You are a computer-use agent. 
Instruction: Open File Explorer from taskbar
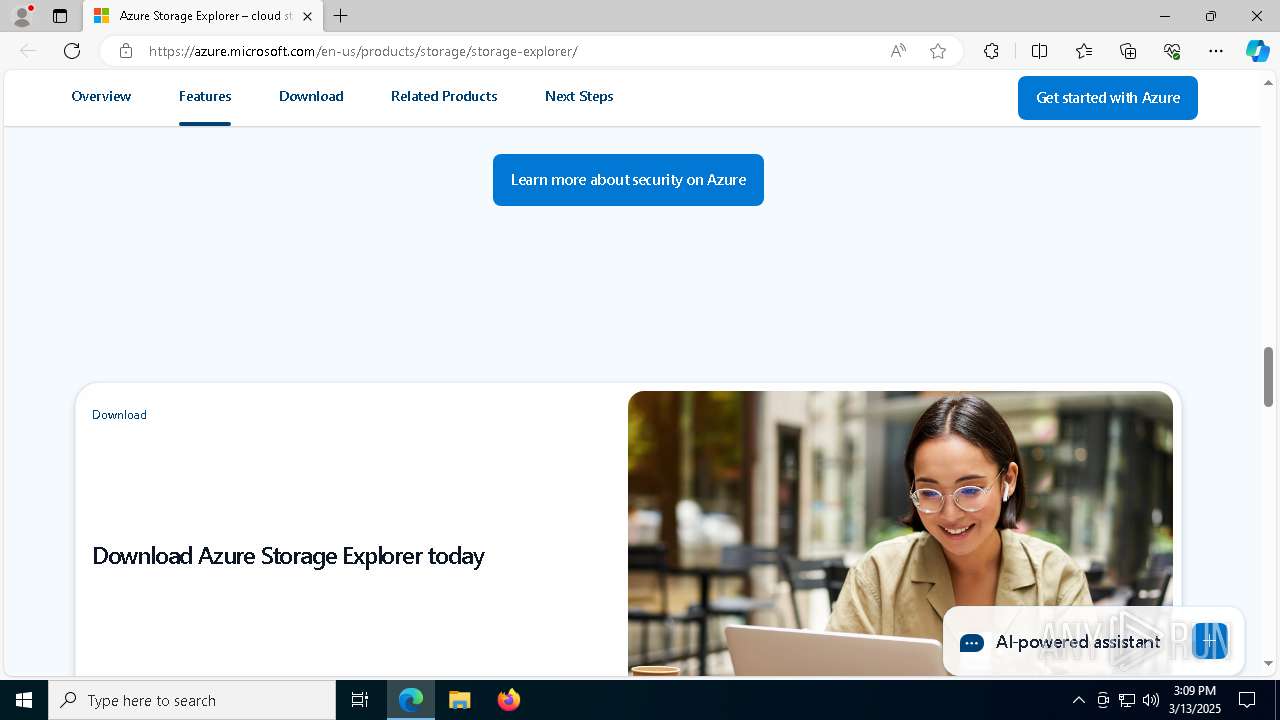pyautogui.click(x=460, y=700)
